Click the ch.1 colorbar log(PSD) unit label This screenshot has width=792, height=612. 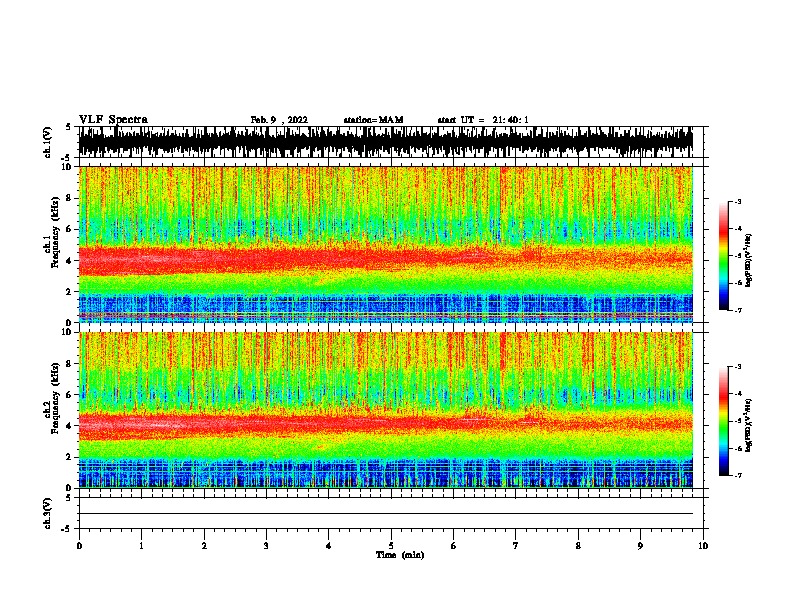(749, 261)
